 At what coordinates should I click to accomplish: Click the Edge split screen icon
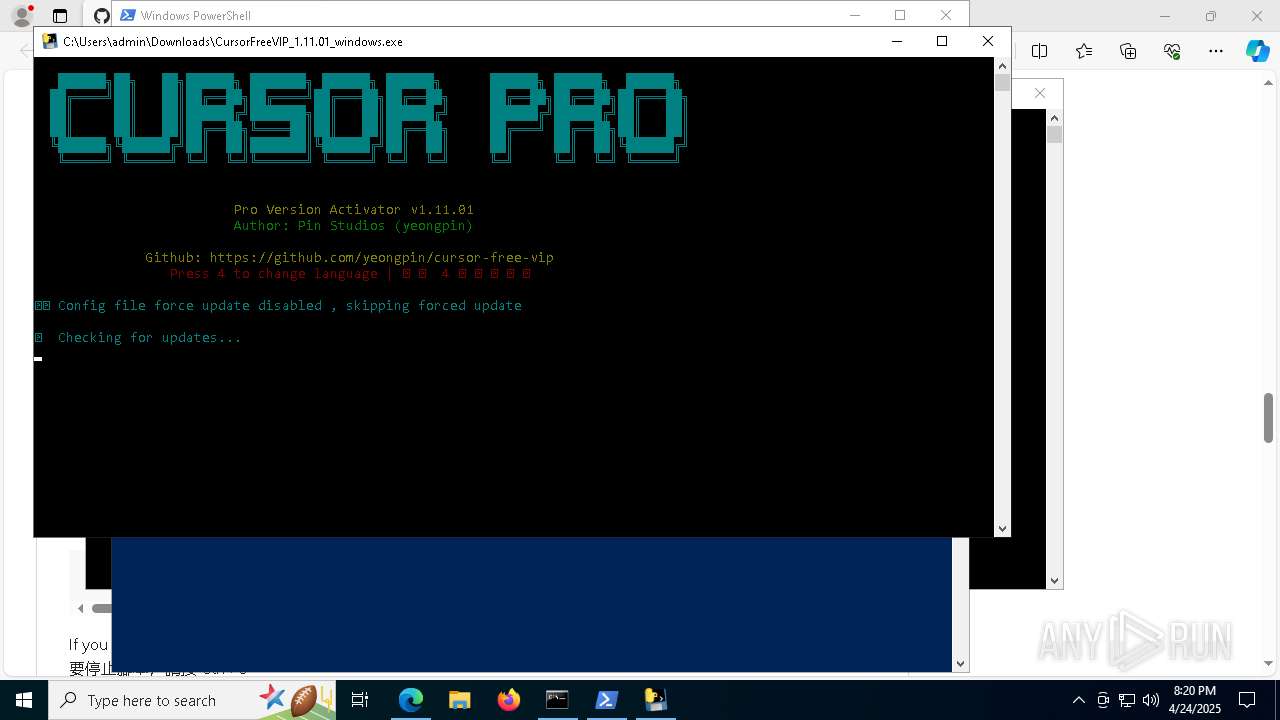pos(1039,51)
